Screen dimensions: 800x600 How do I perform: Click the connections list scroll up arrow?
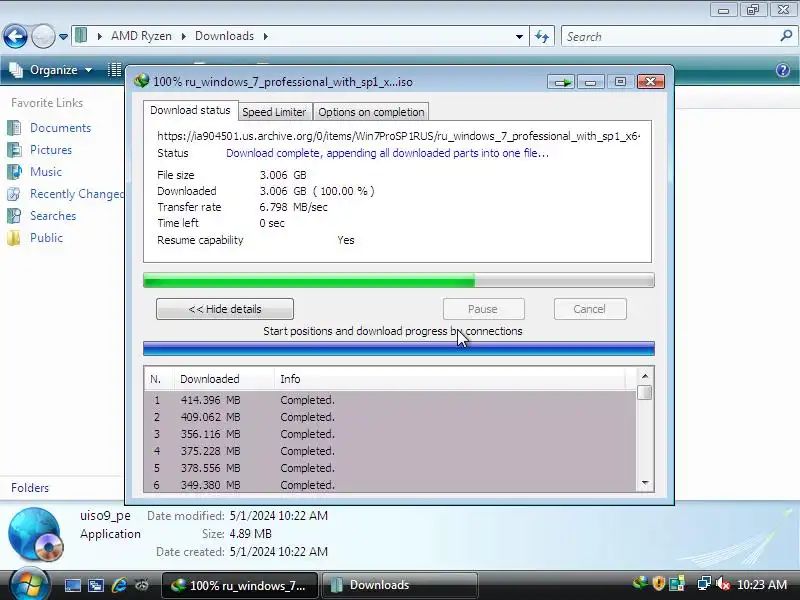(x=645, y=376)
